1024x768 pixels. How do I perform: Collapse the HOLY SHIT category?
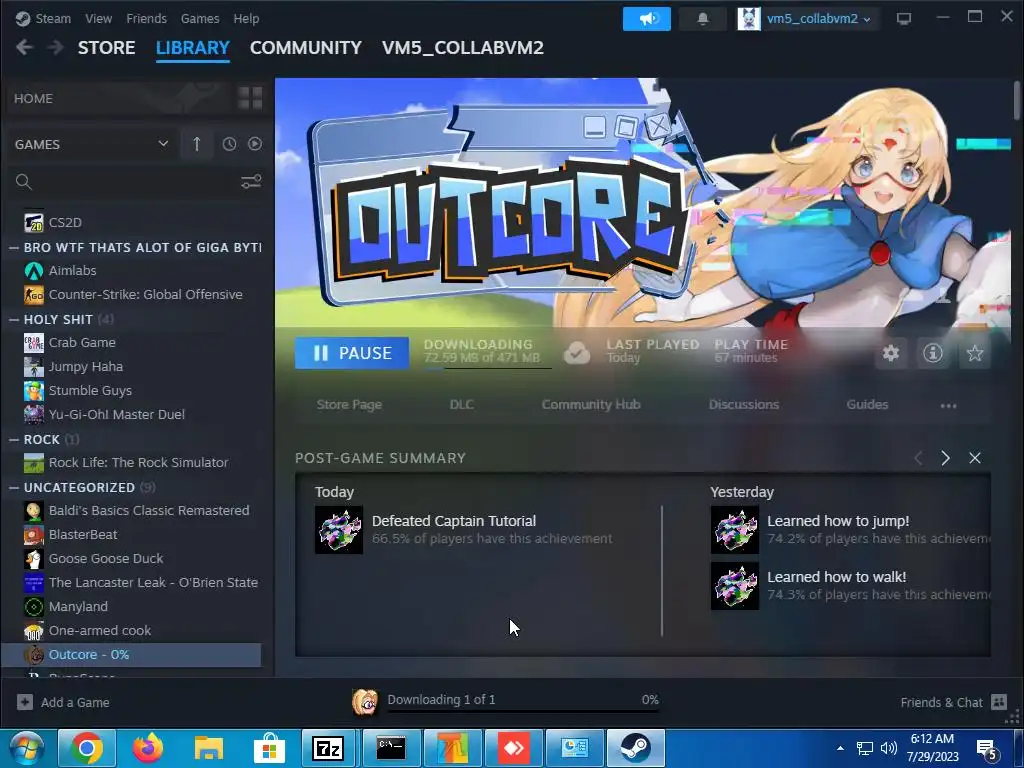coord(14,319)
